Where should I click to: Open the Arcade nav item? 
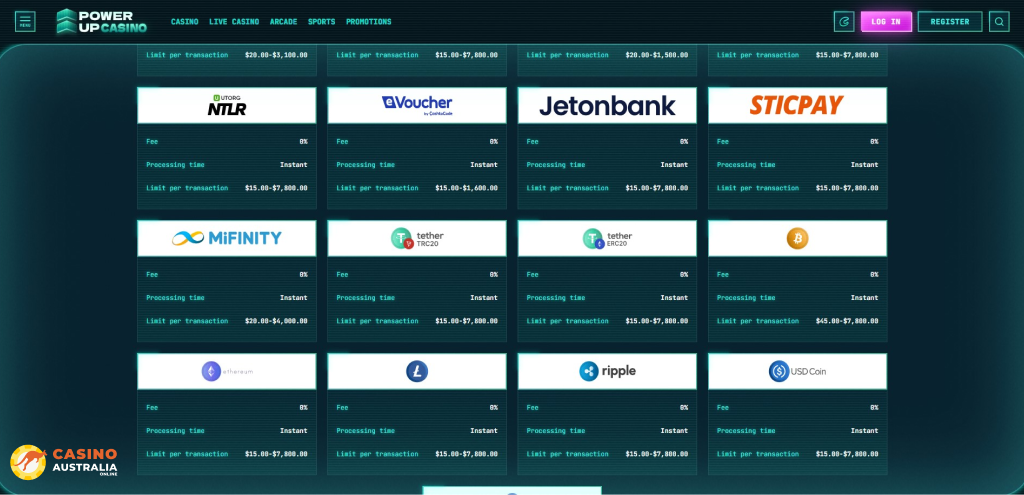pyautogui.click(x=283, y=22)
